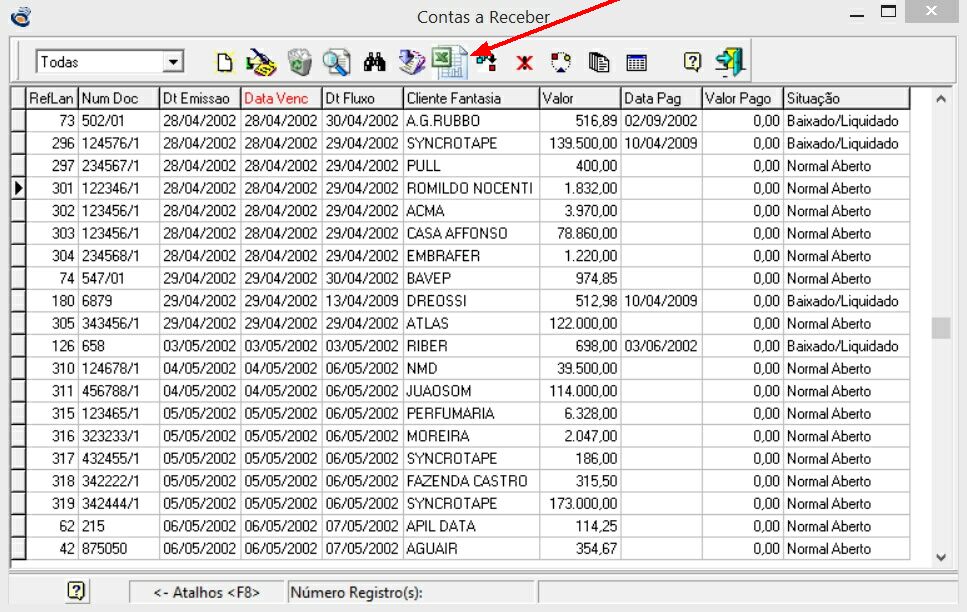Viewport: 967px width, 612px height.
Task: Click the AGUAIR client cell
Action: [471, 548]
